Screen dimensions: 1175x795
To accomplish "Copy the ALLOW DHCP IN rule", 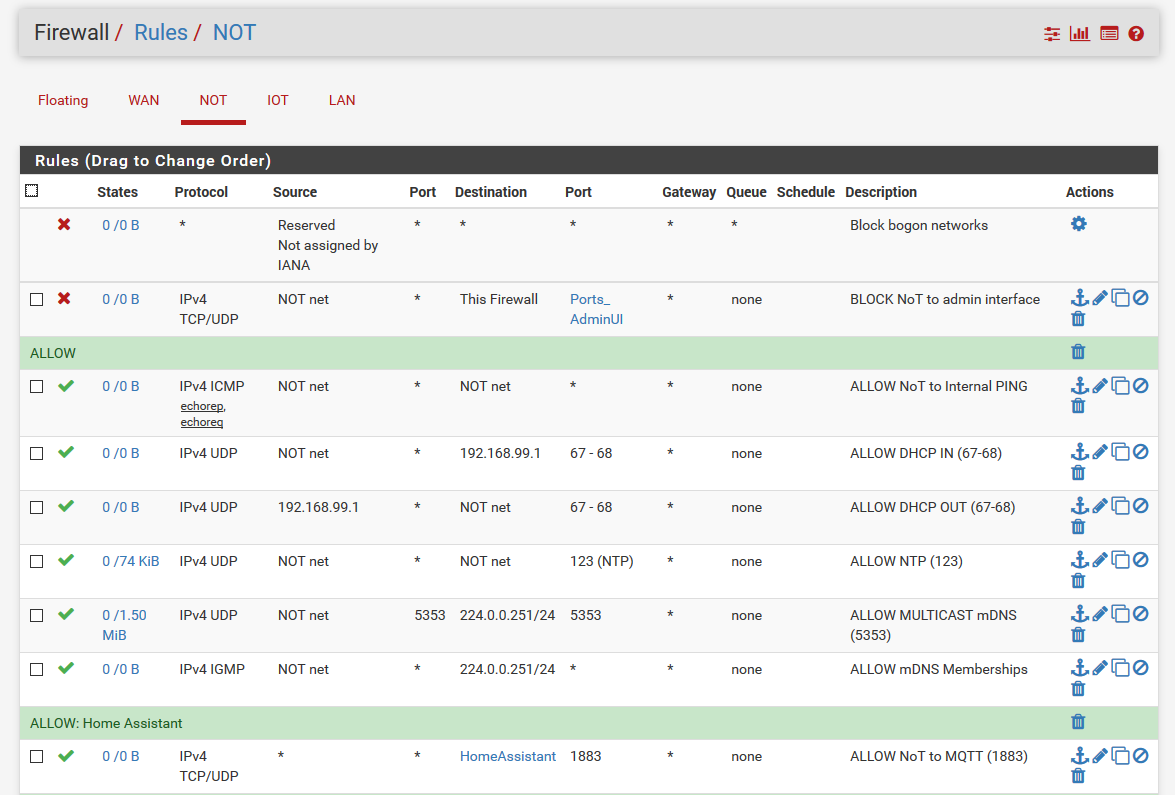I will pyautogui.click(x=1121, y=452).
